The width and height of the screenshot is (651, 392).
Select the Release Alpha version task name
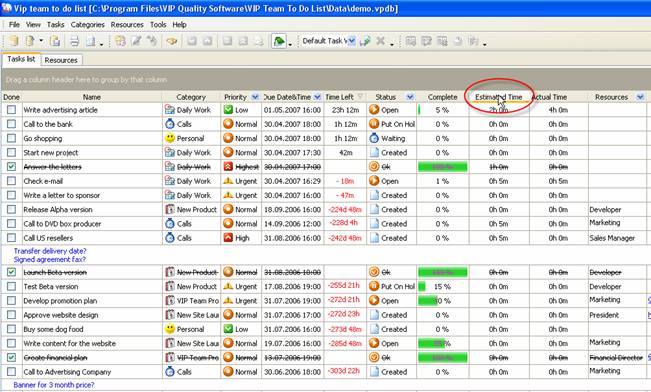tap(58, 210)
